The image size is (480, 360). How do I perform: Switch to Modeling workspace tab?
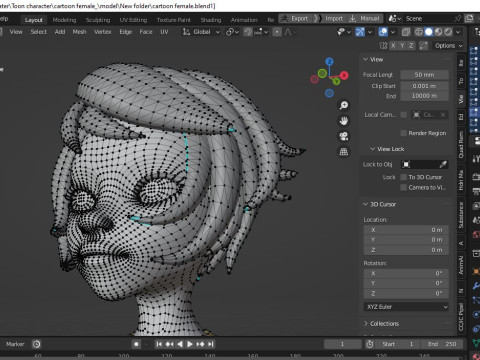coord(64,20)
